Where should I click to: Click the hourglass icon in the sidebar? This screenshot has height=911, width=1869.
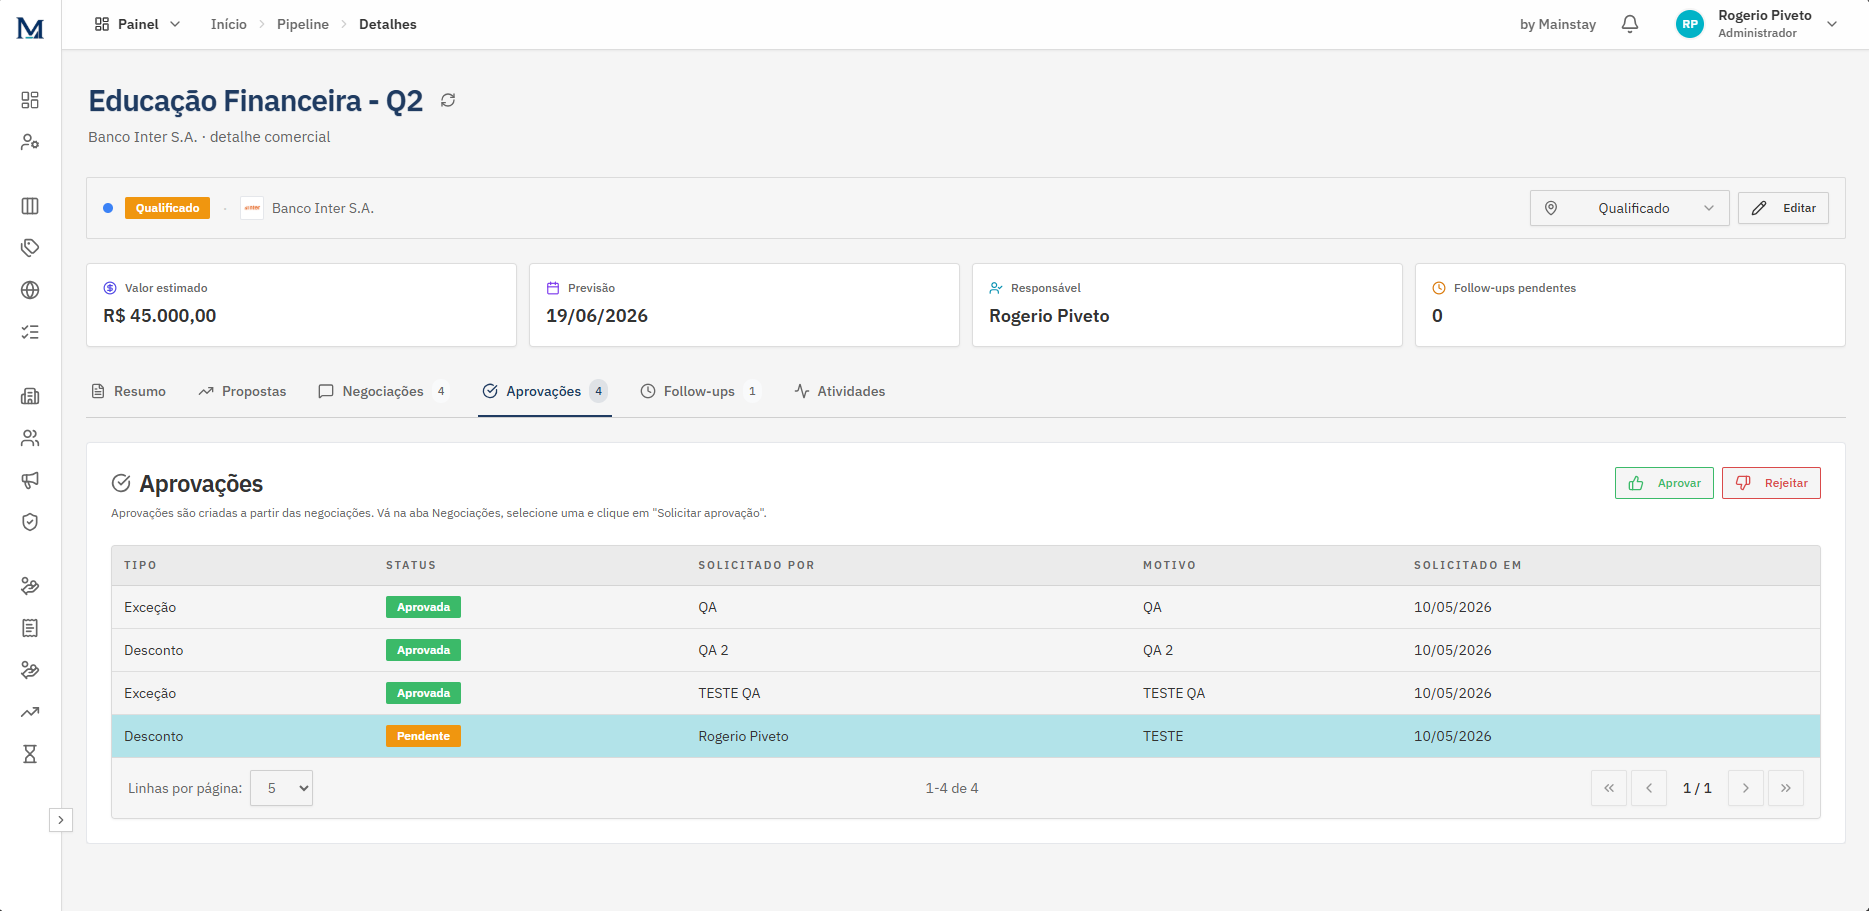30,754
